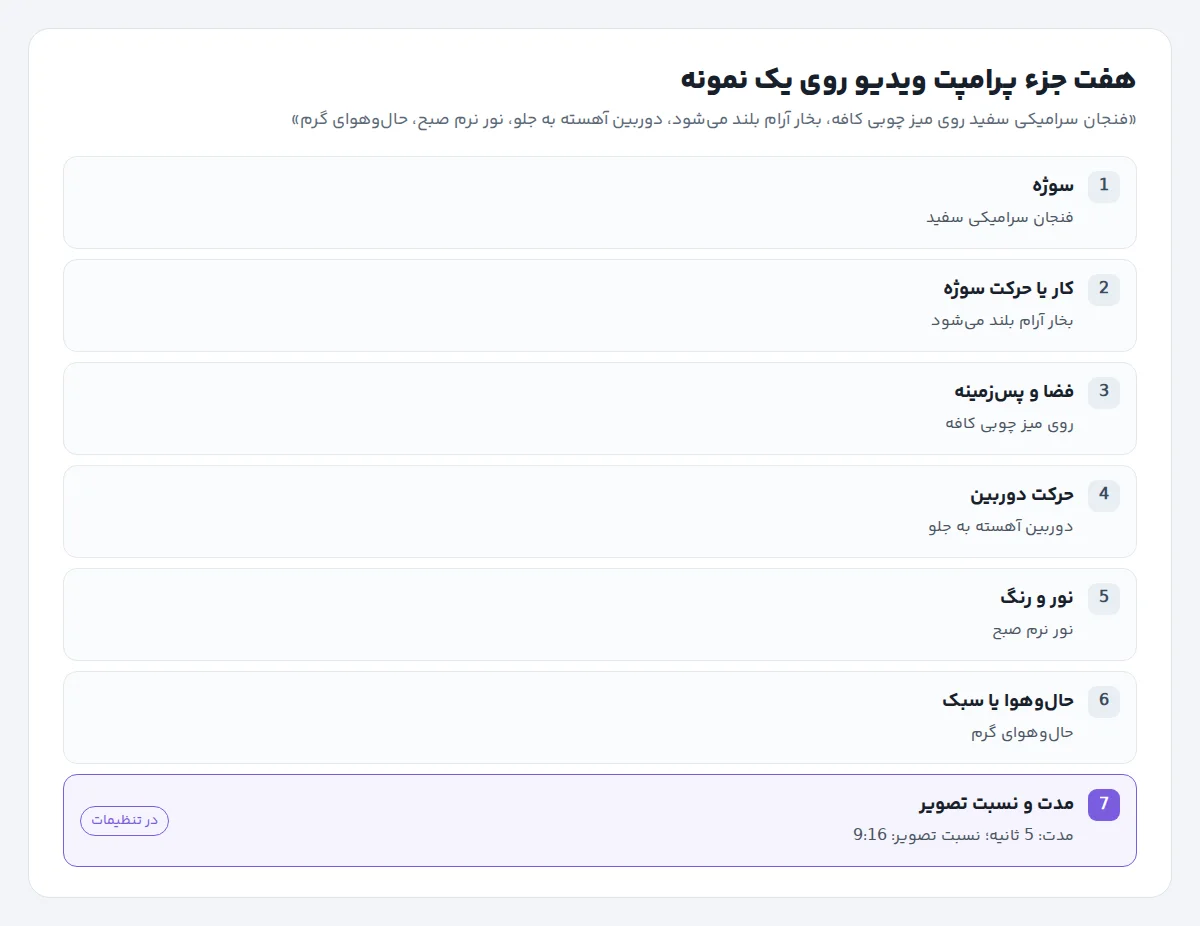Click the number 1 badge beside "سوژه"
The image size is (1200, 926).
[1104, 186]
